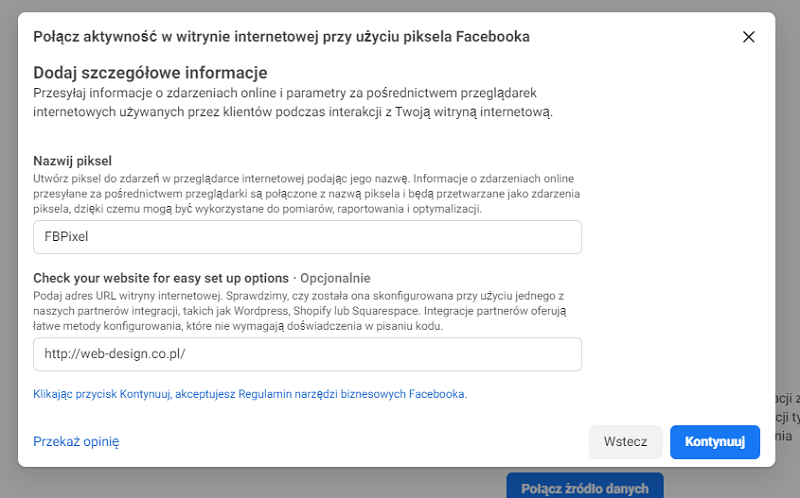Focus the pixel name field containing FBPixel

(307, 237)
